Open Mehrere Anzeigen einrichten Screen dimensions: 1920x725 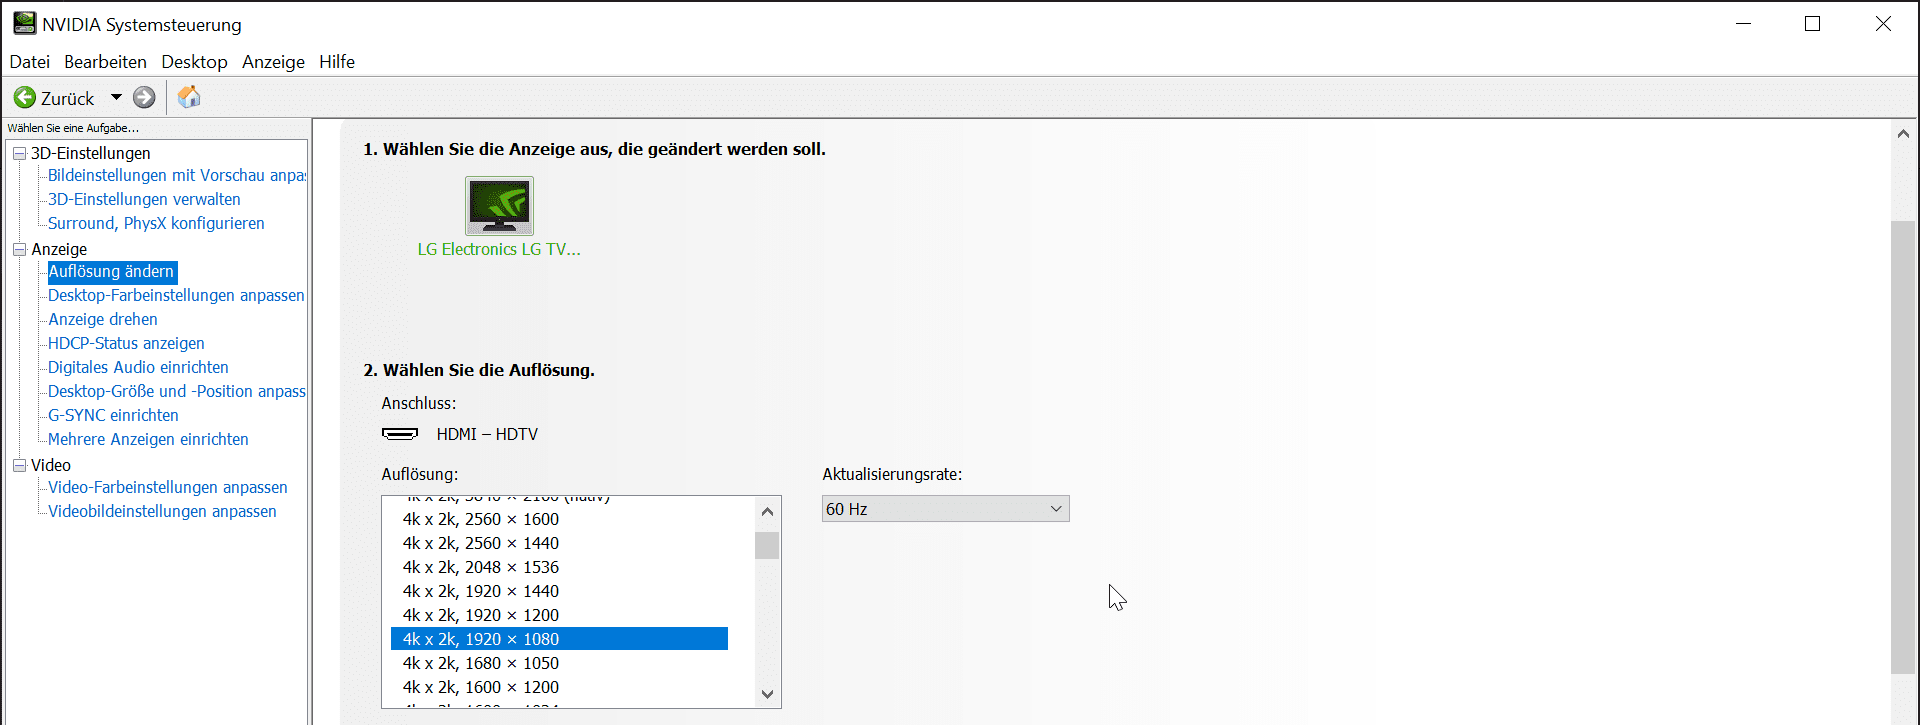[148, 439]
